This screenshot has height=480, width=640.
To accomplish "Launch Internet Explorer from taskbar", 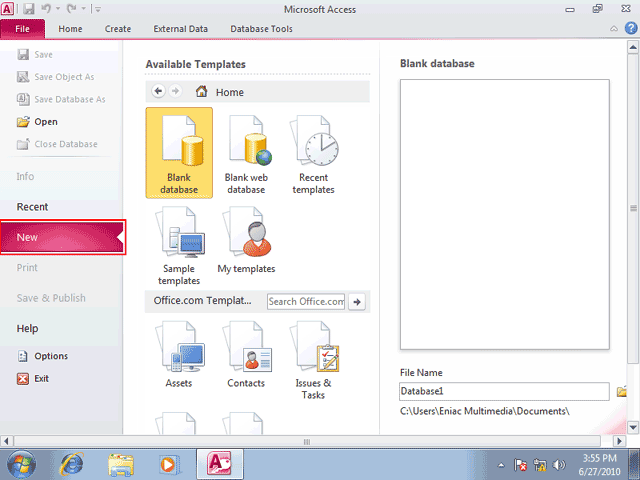I will tap(72, 464).
